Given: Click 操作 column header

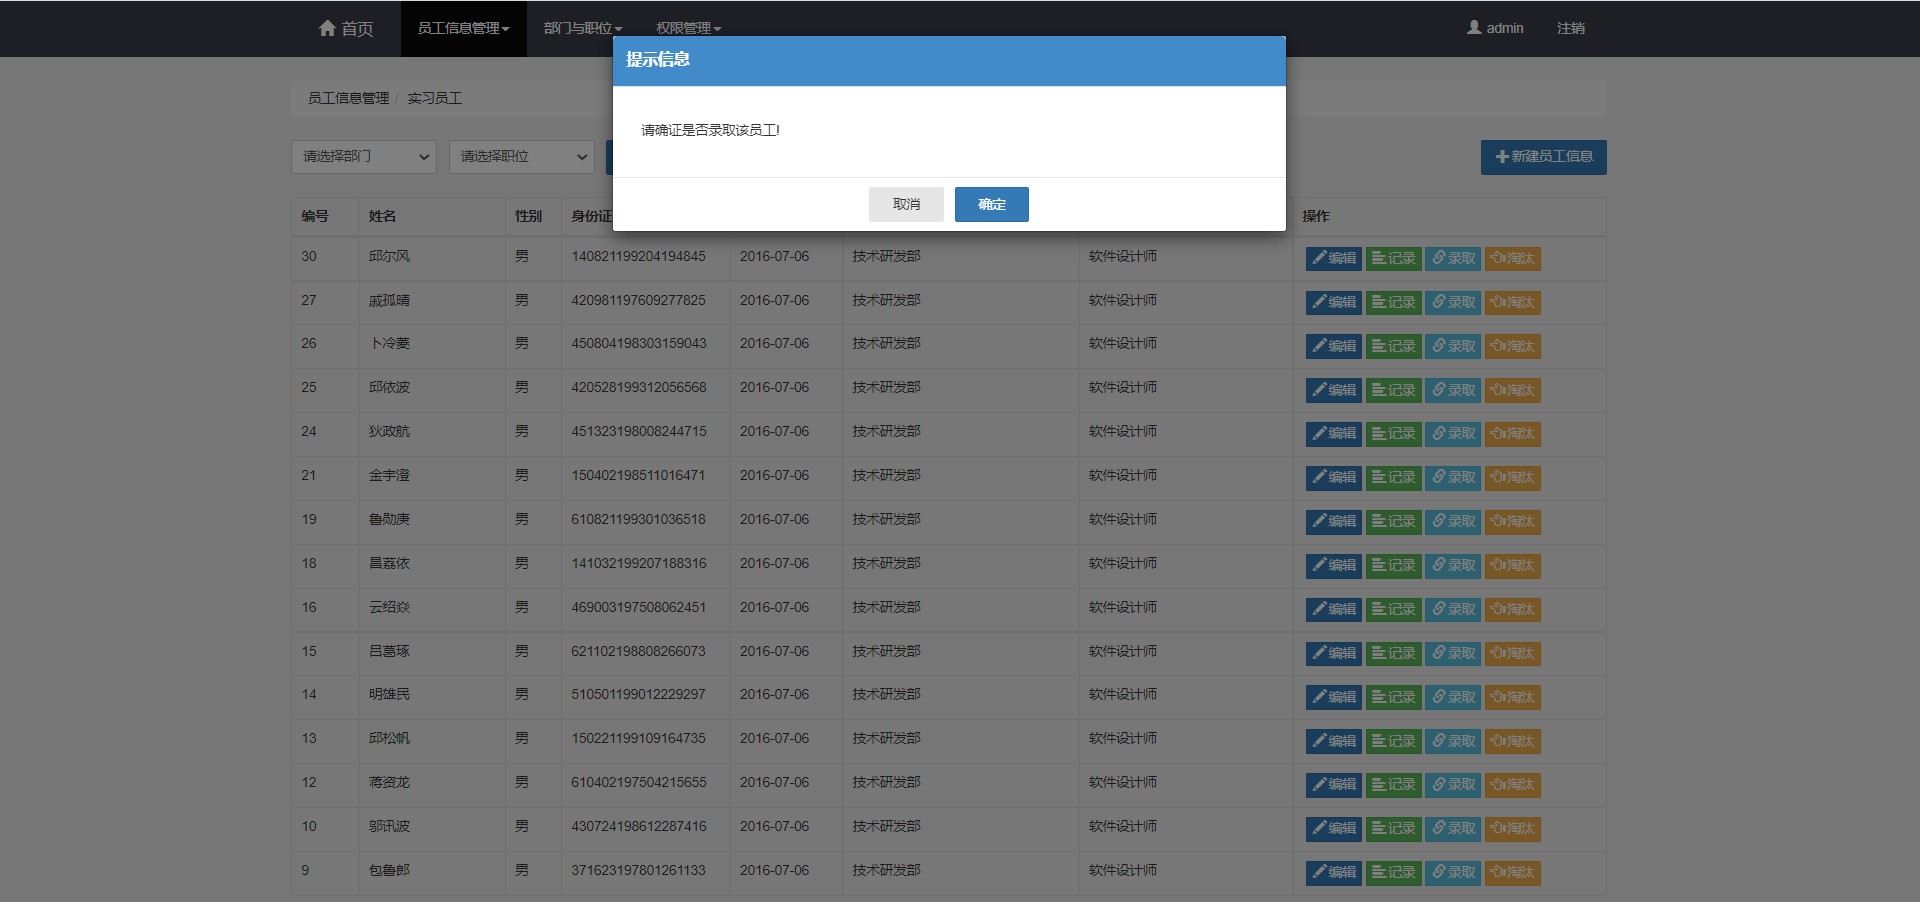Looking at the screenshot, I should tap(1316, 216).
